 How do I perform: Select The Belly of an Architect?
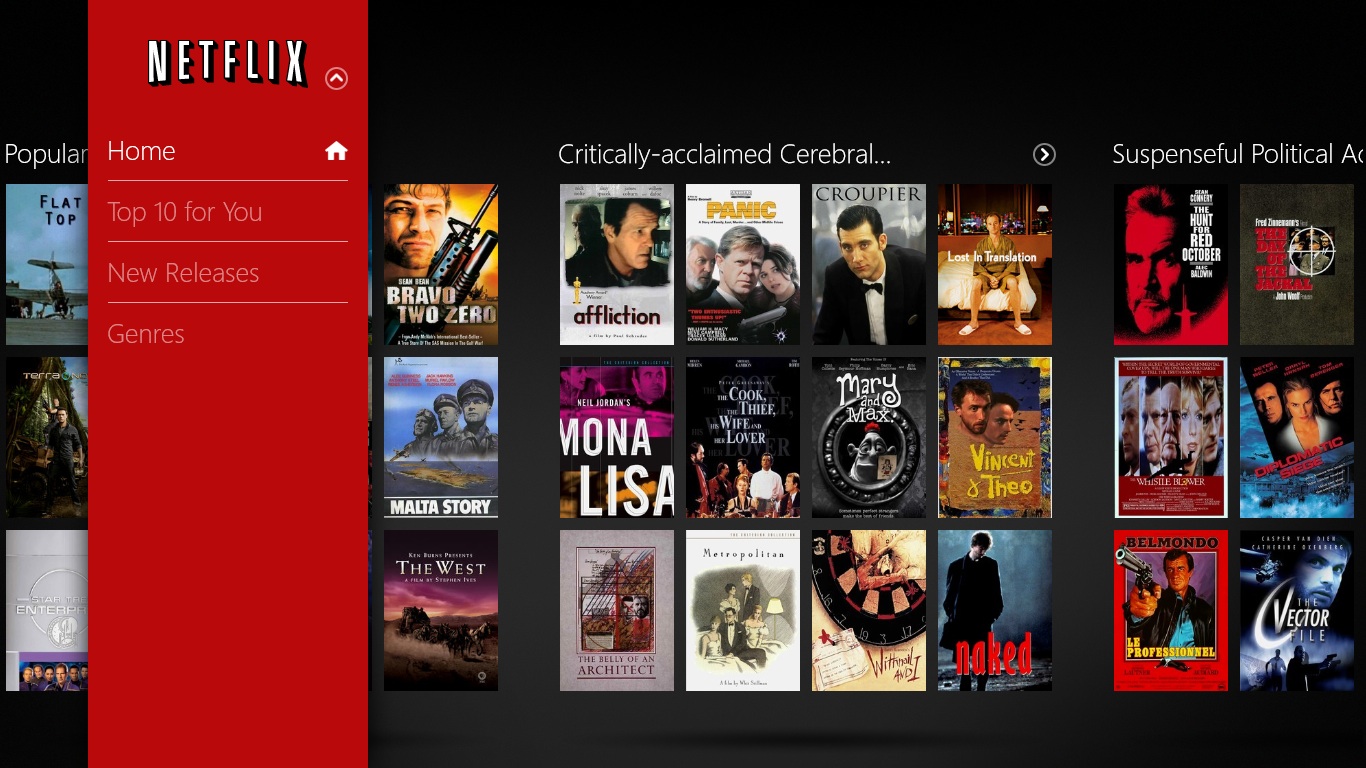click(x=617, y=610)
